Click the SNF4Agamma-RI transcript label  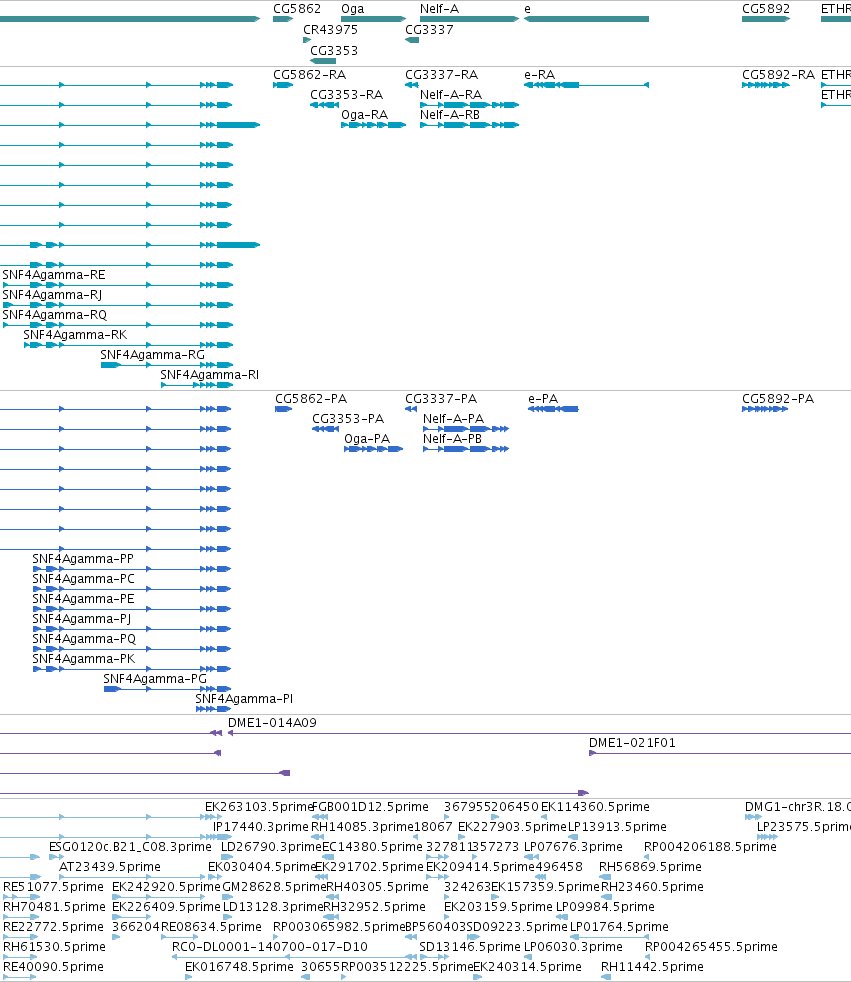tap(210, 375)
